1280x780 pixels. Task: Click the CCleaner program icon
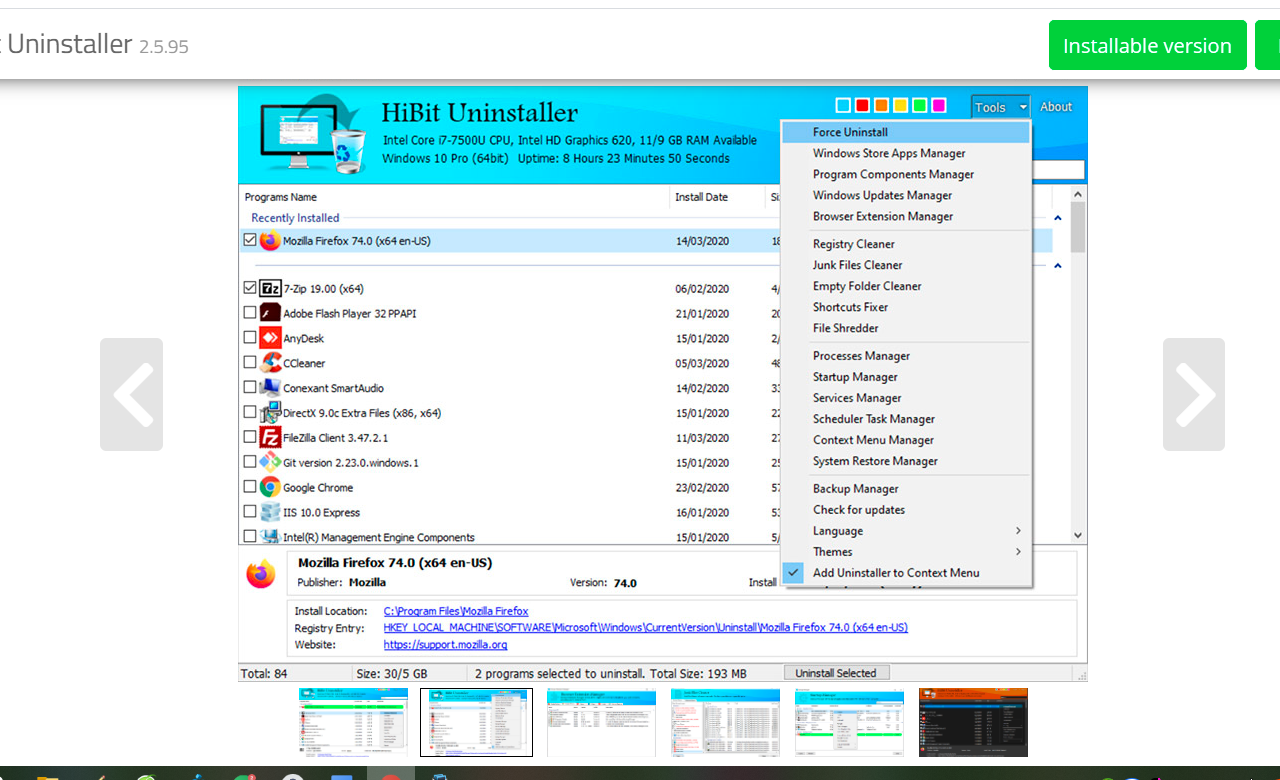(x=268, y=362)
